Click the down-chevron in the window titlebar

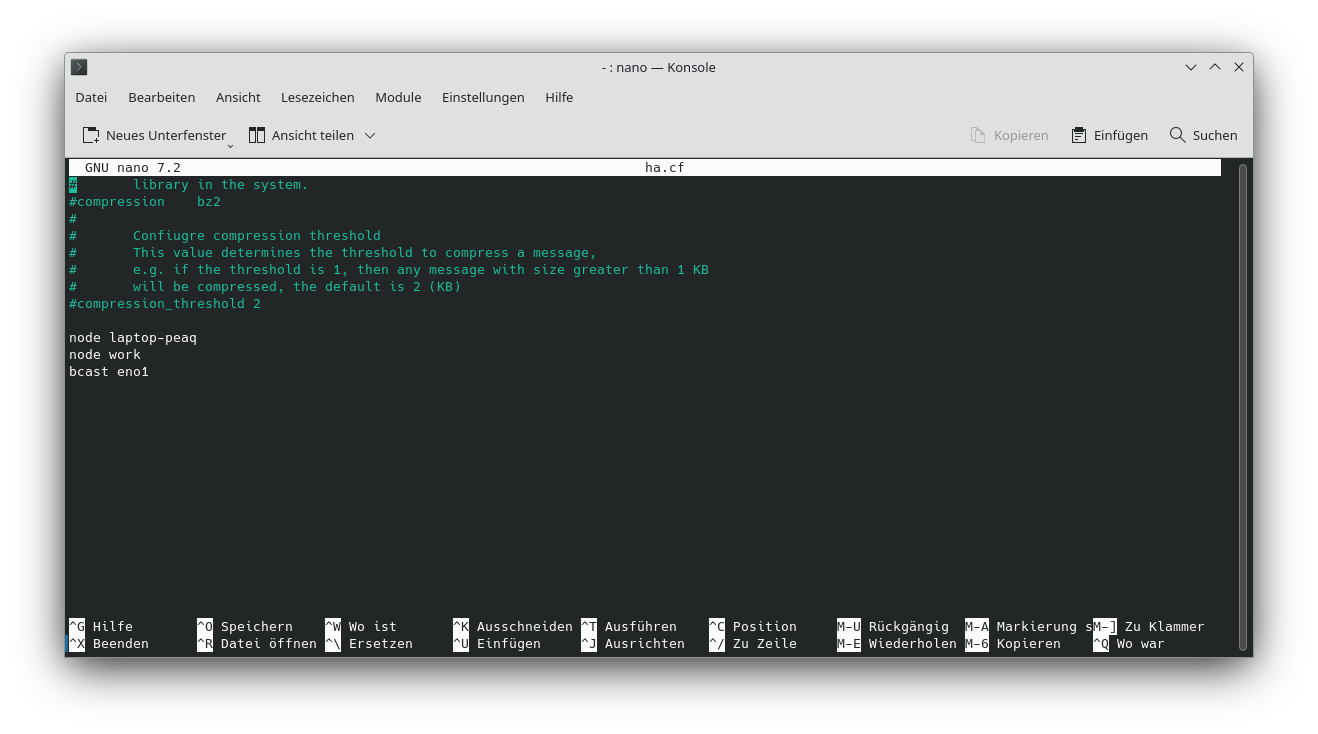click(1190, 67)
